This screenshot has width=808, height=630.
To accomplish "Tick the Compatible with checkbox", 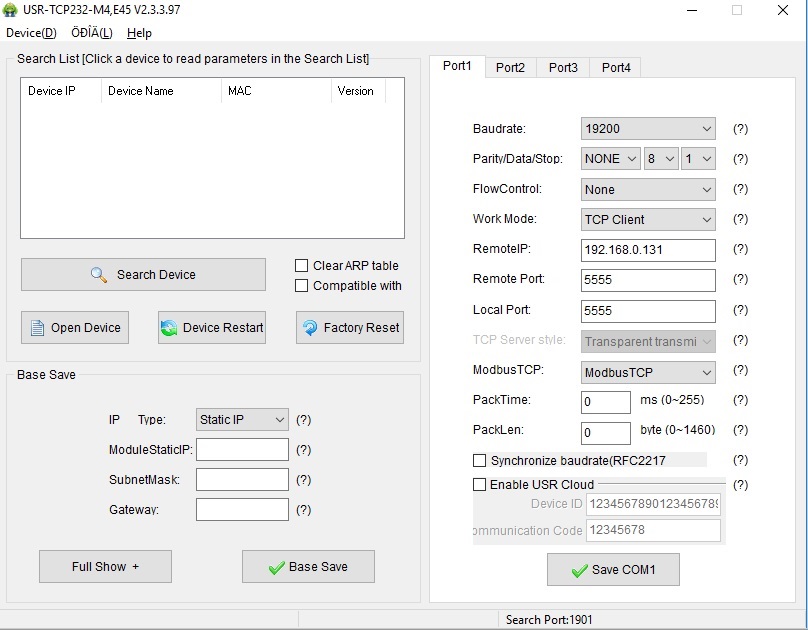I will (301, 286).
